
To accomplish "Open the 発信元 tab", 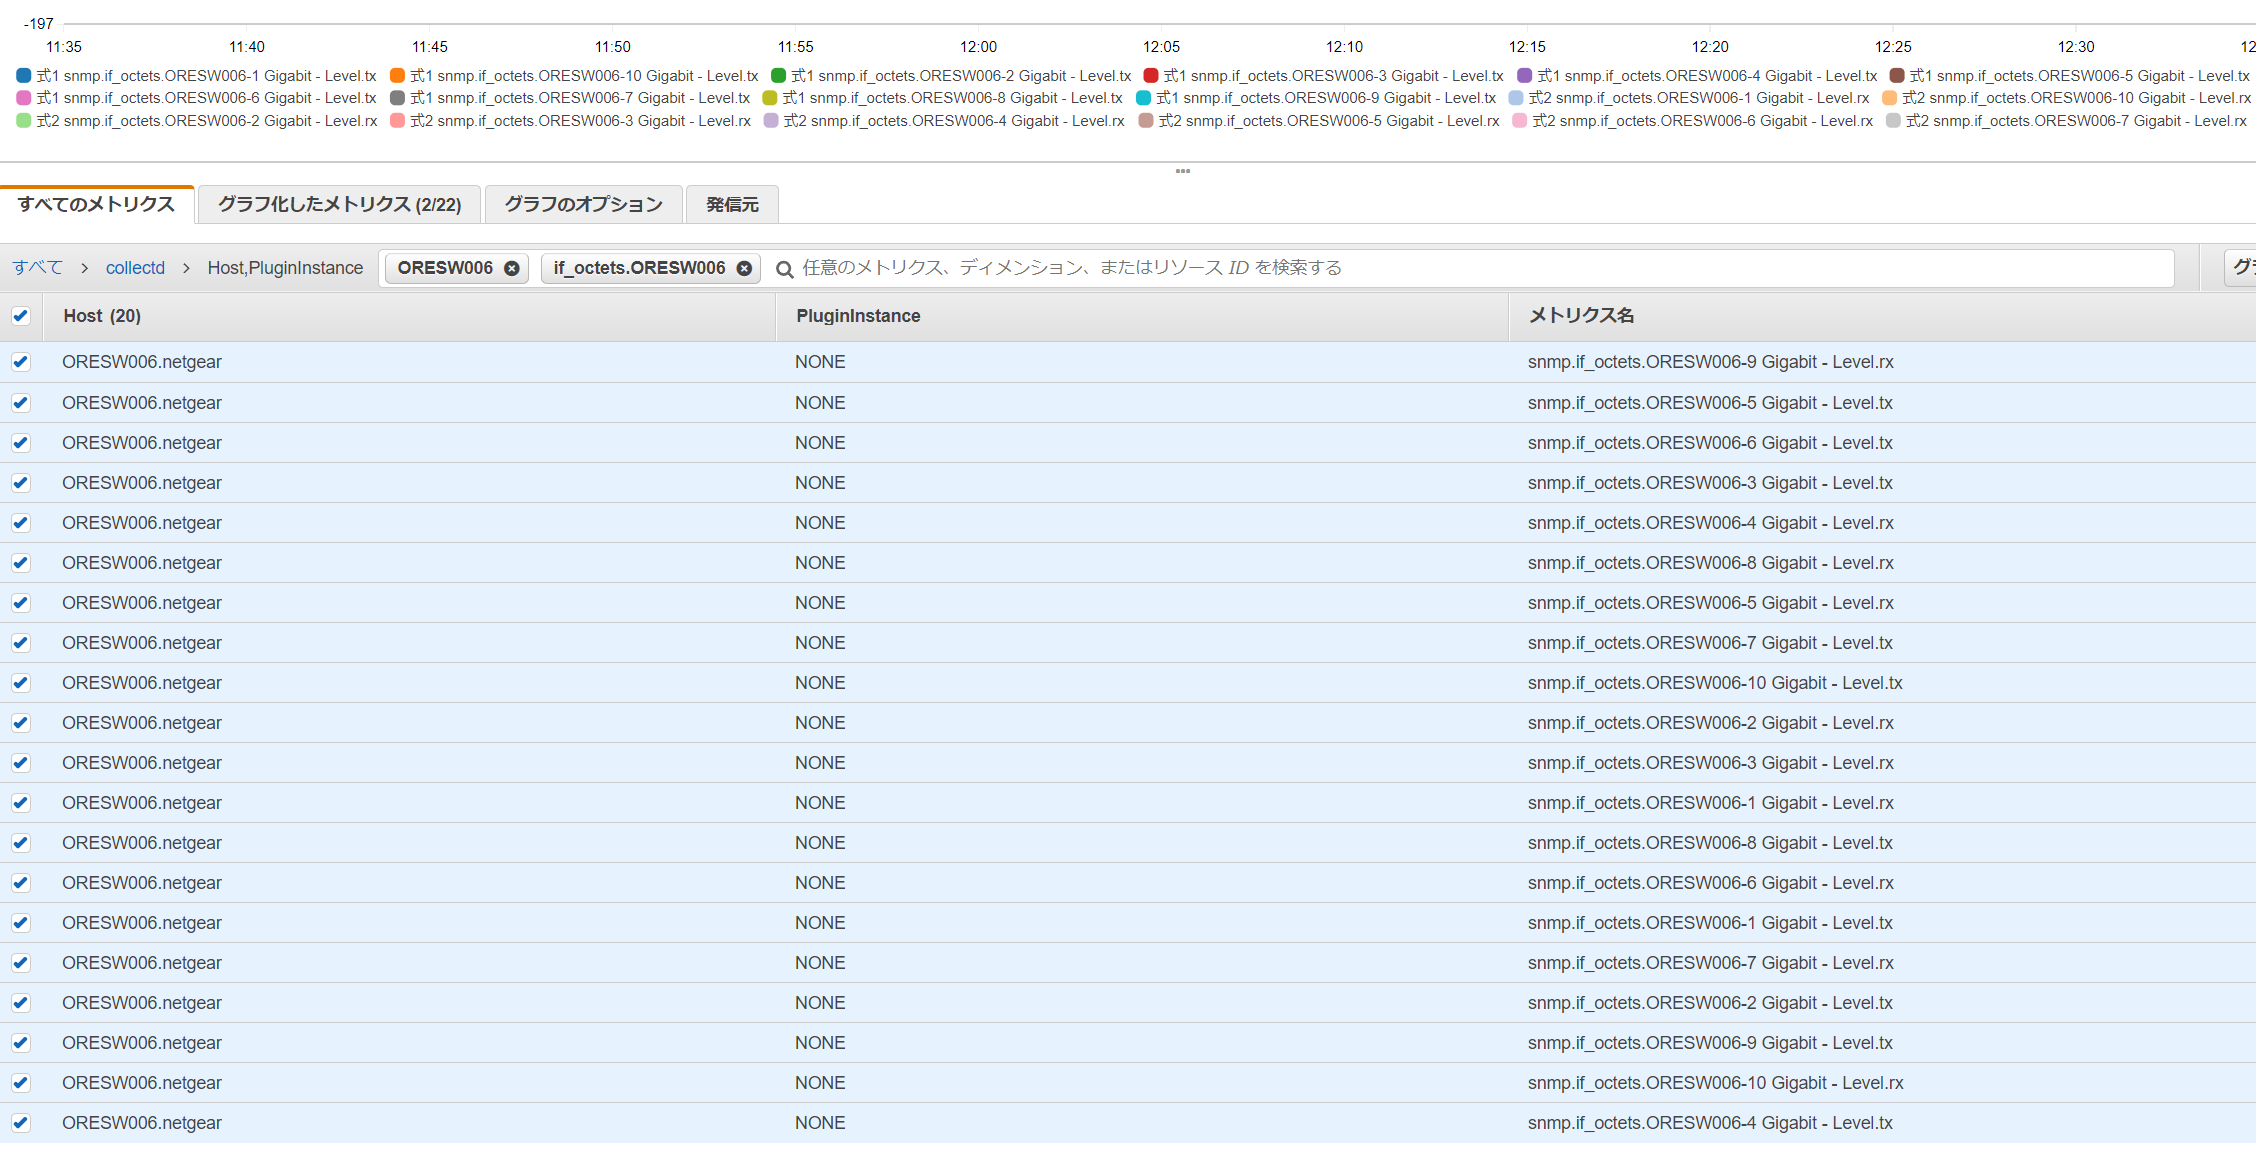I will coord(732,204).
